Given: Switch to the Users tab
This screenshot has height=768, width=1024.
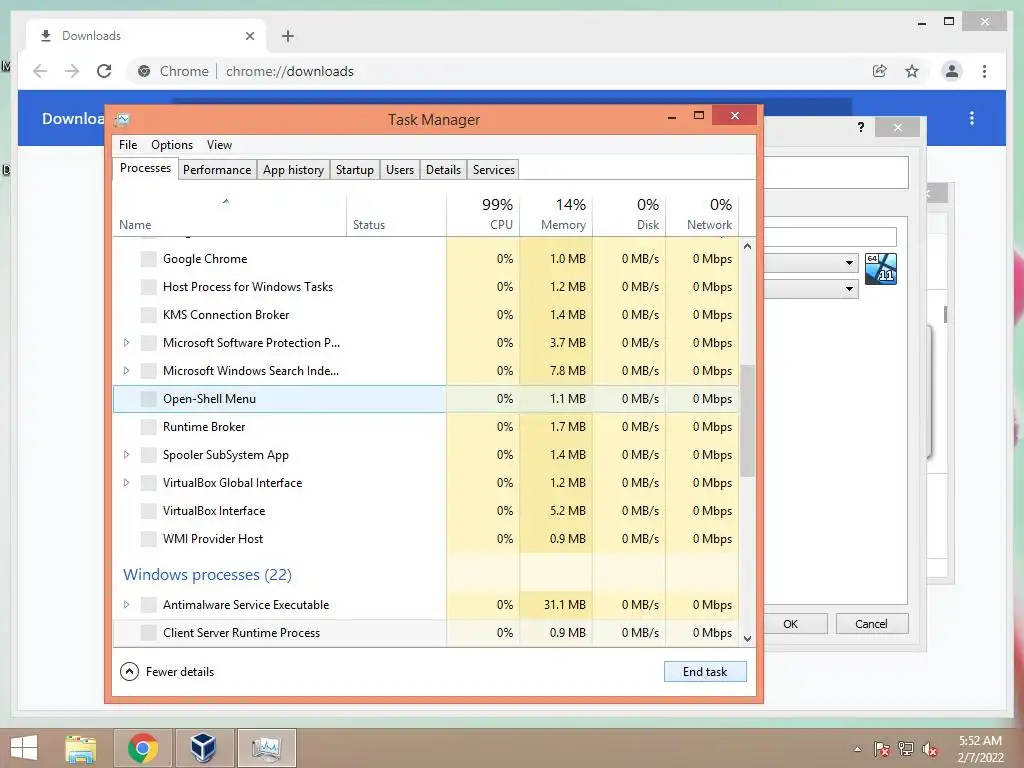Looking at the screenshot, I should (400, 170).
